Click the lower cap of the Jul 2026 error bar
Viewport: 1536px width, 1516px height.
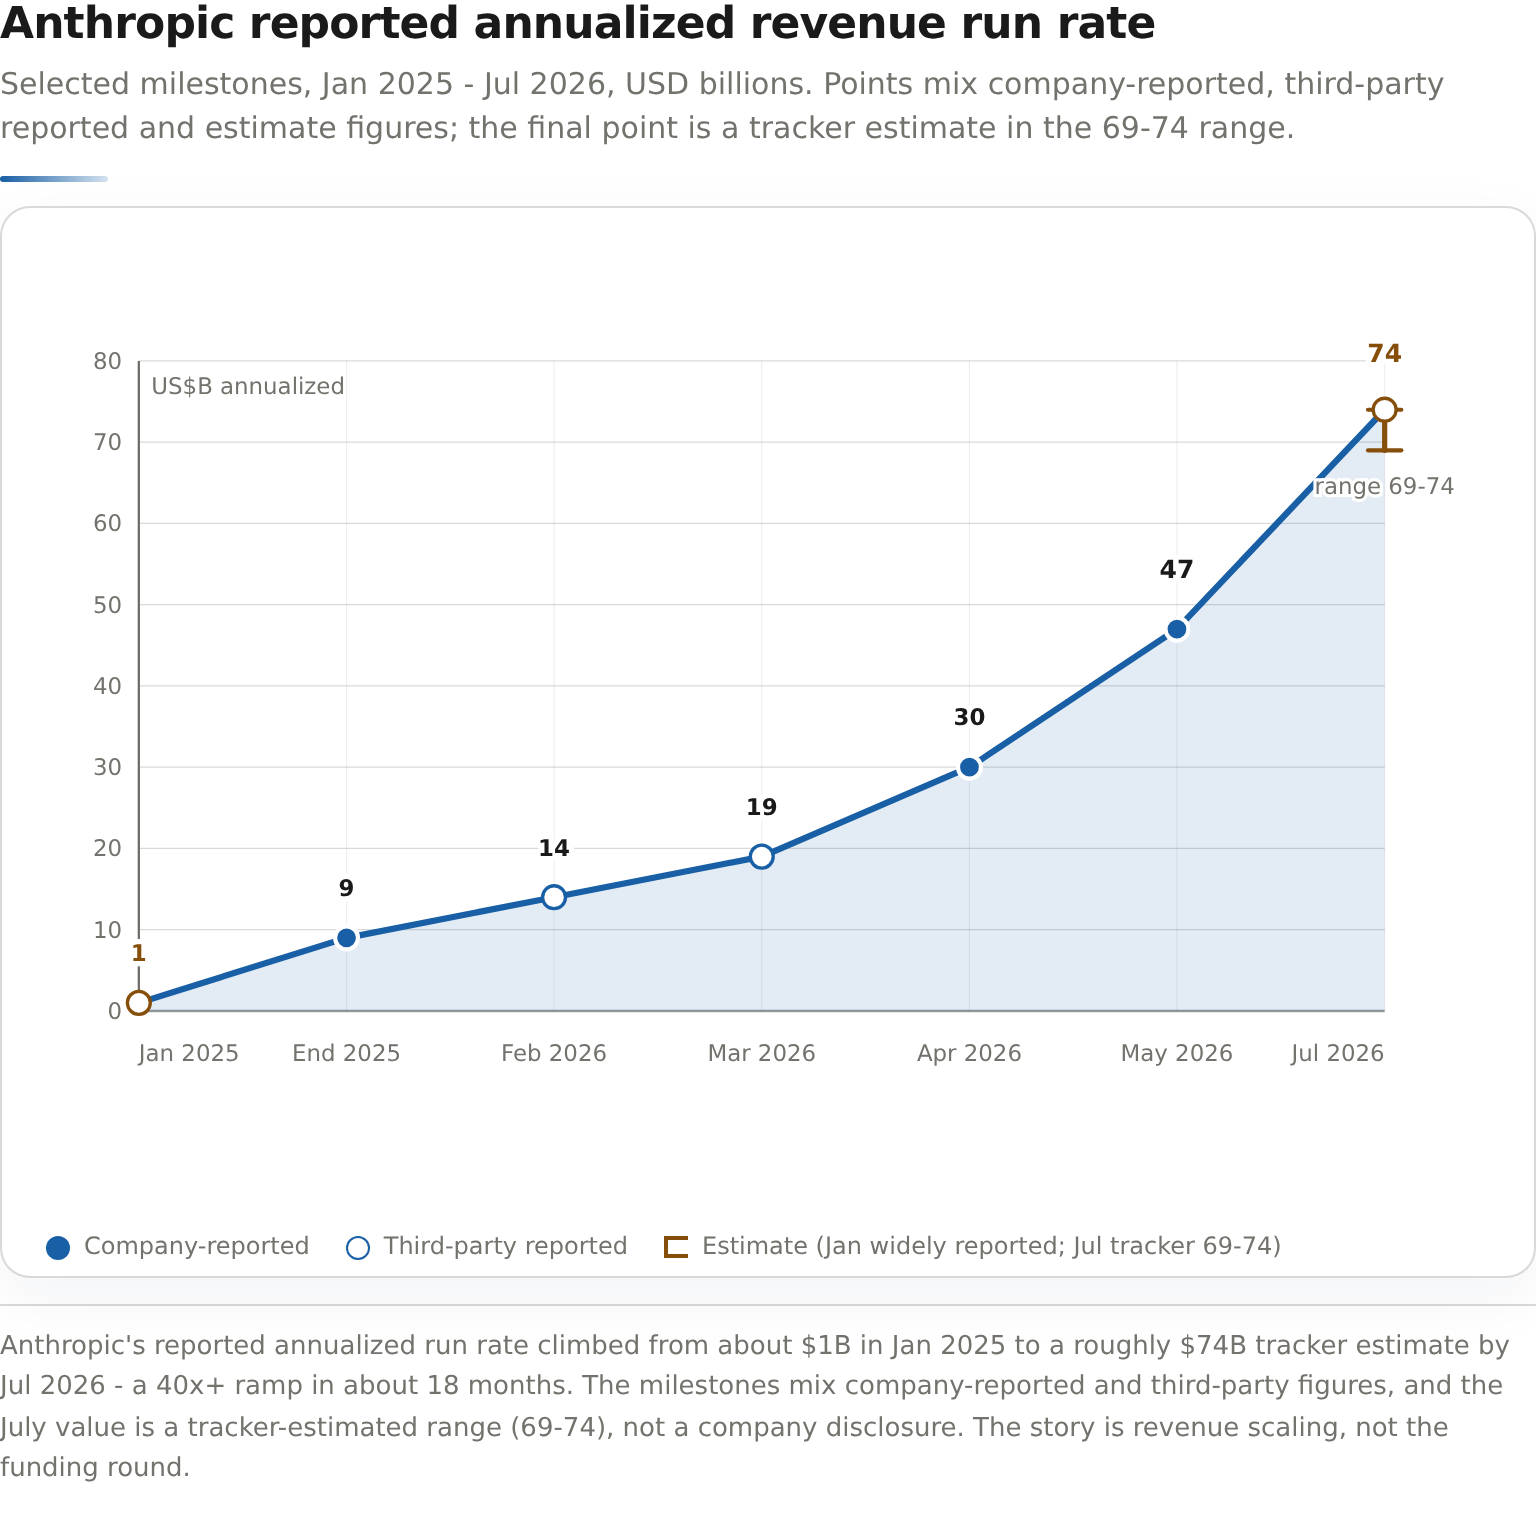tap(1384, 451)
